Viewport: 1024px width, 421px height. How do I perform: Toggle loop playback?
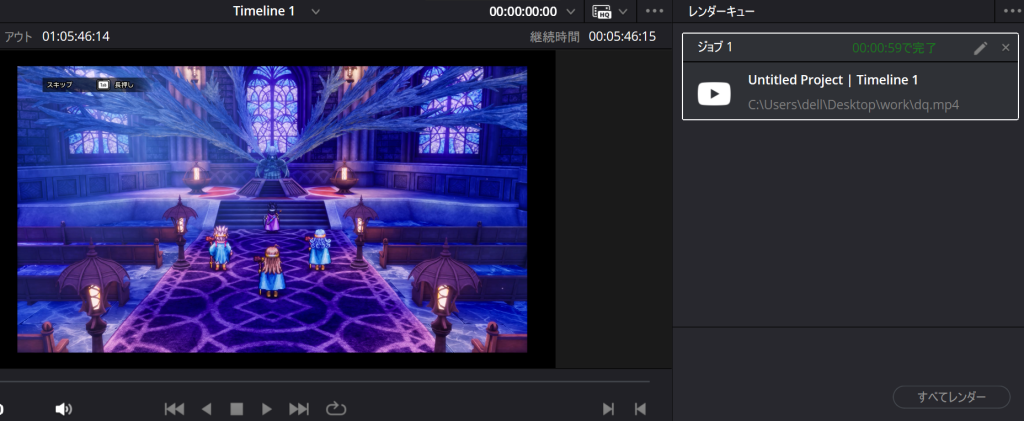[x=335, y=409]
